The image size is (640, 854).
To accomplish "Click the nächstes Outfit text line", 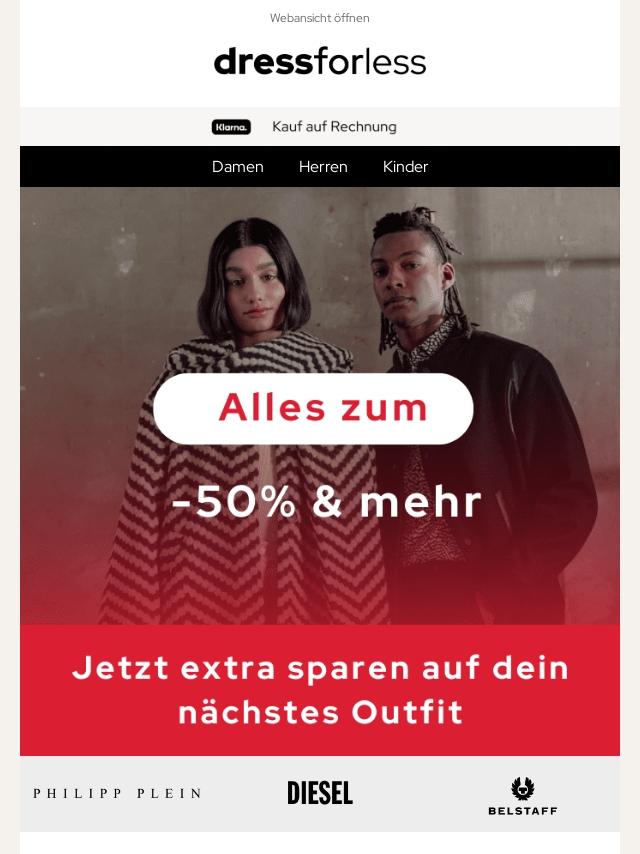I will tap(320, 712).
